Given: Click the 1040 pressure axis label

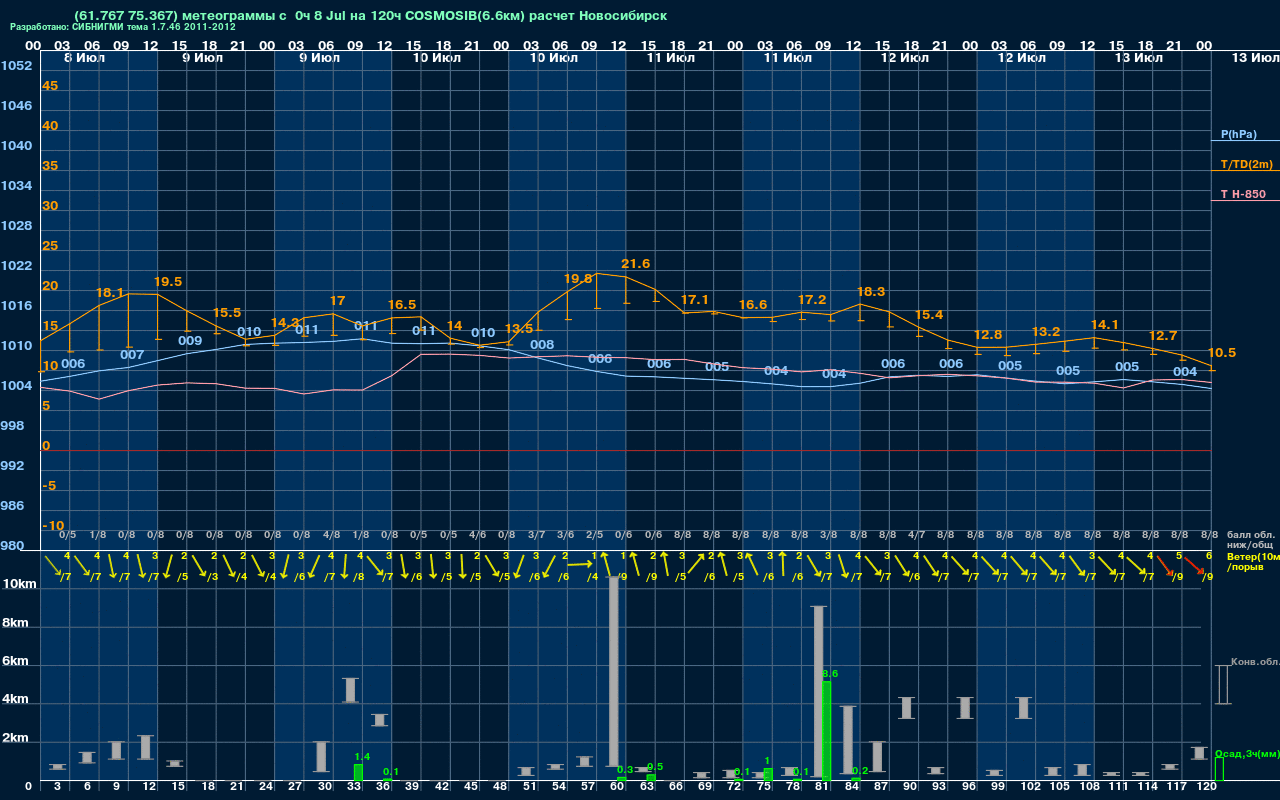Looking at the screenshot, I should (15, 146).
